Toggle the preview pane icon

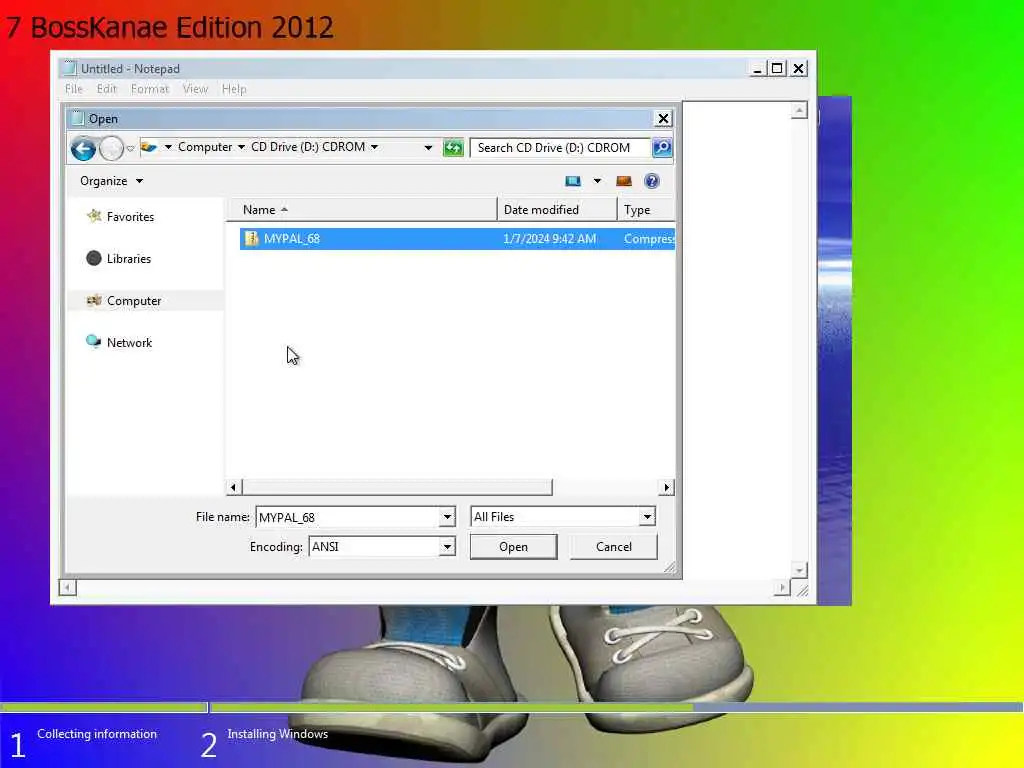tap(624, 181)
